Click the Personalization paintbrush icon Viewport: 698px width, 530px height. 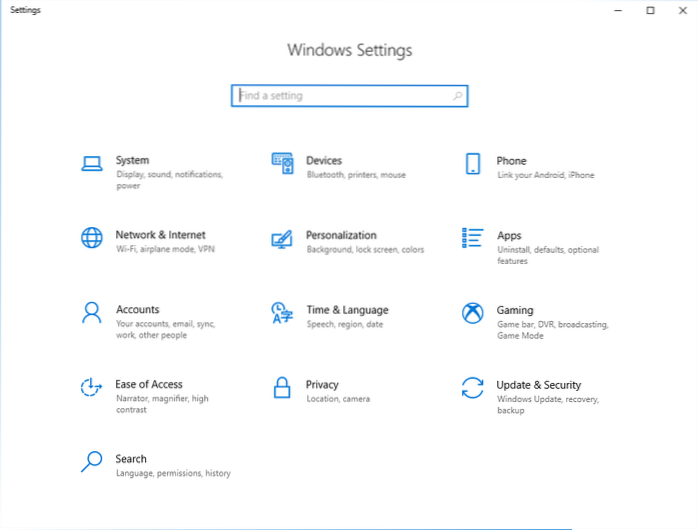click(x=282, y=239)
